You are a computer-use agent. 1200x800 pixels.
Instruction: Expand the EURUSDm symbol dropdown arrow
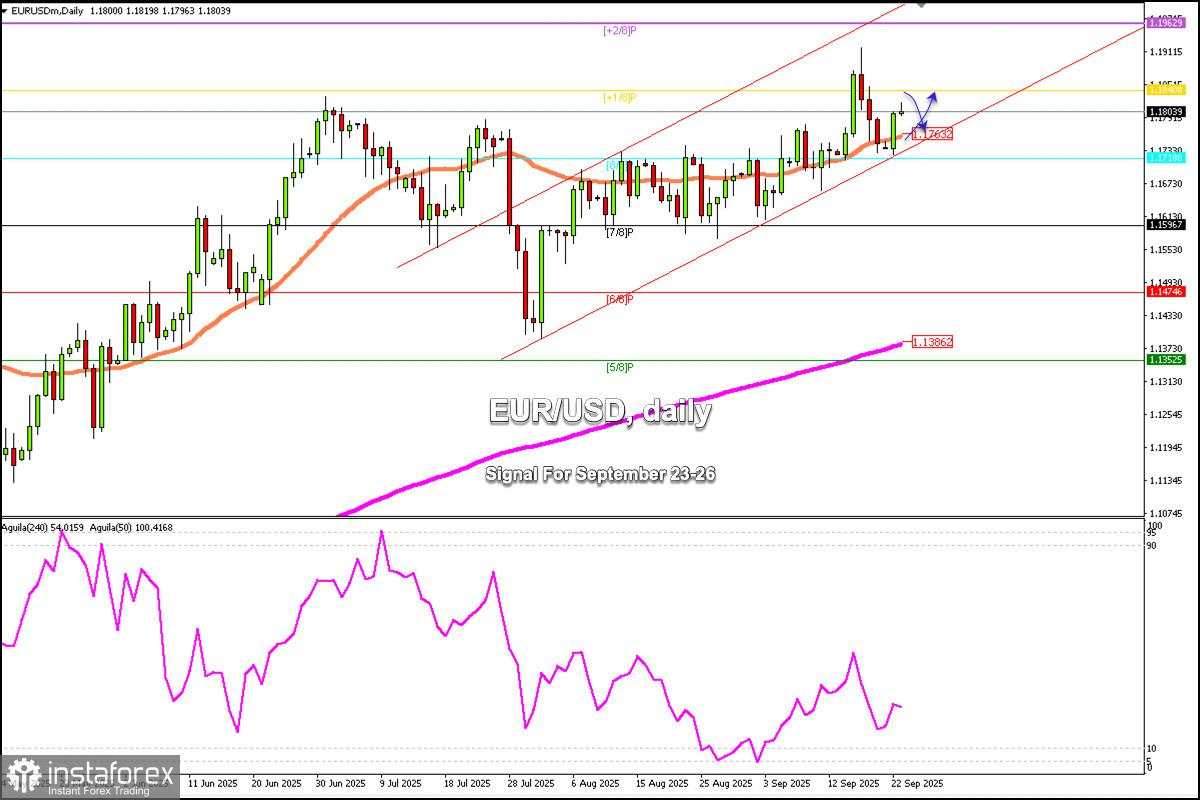pos(4,10)
